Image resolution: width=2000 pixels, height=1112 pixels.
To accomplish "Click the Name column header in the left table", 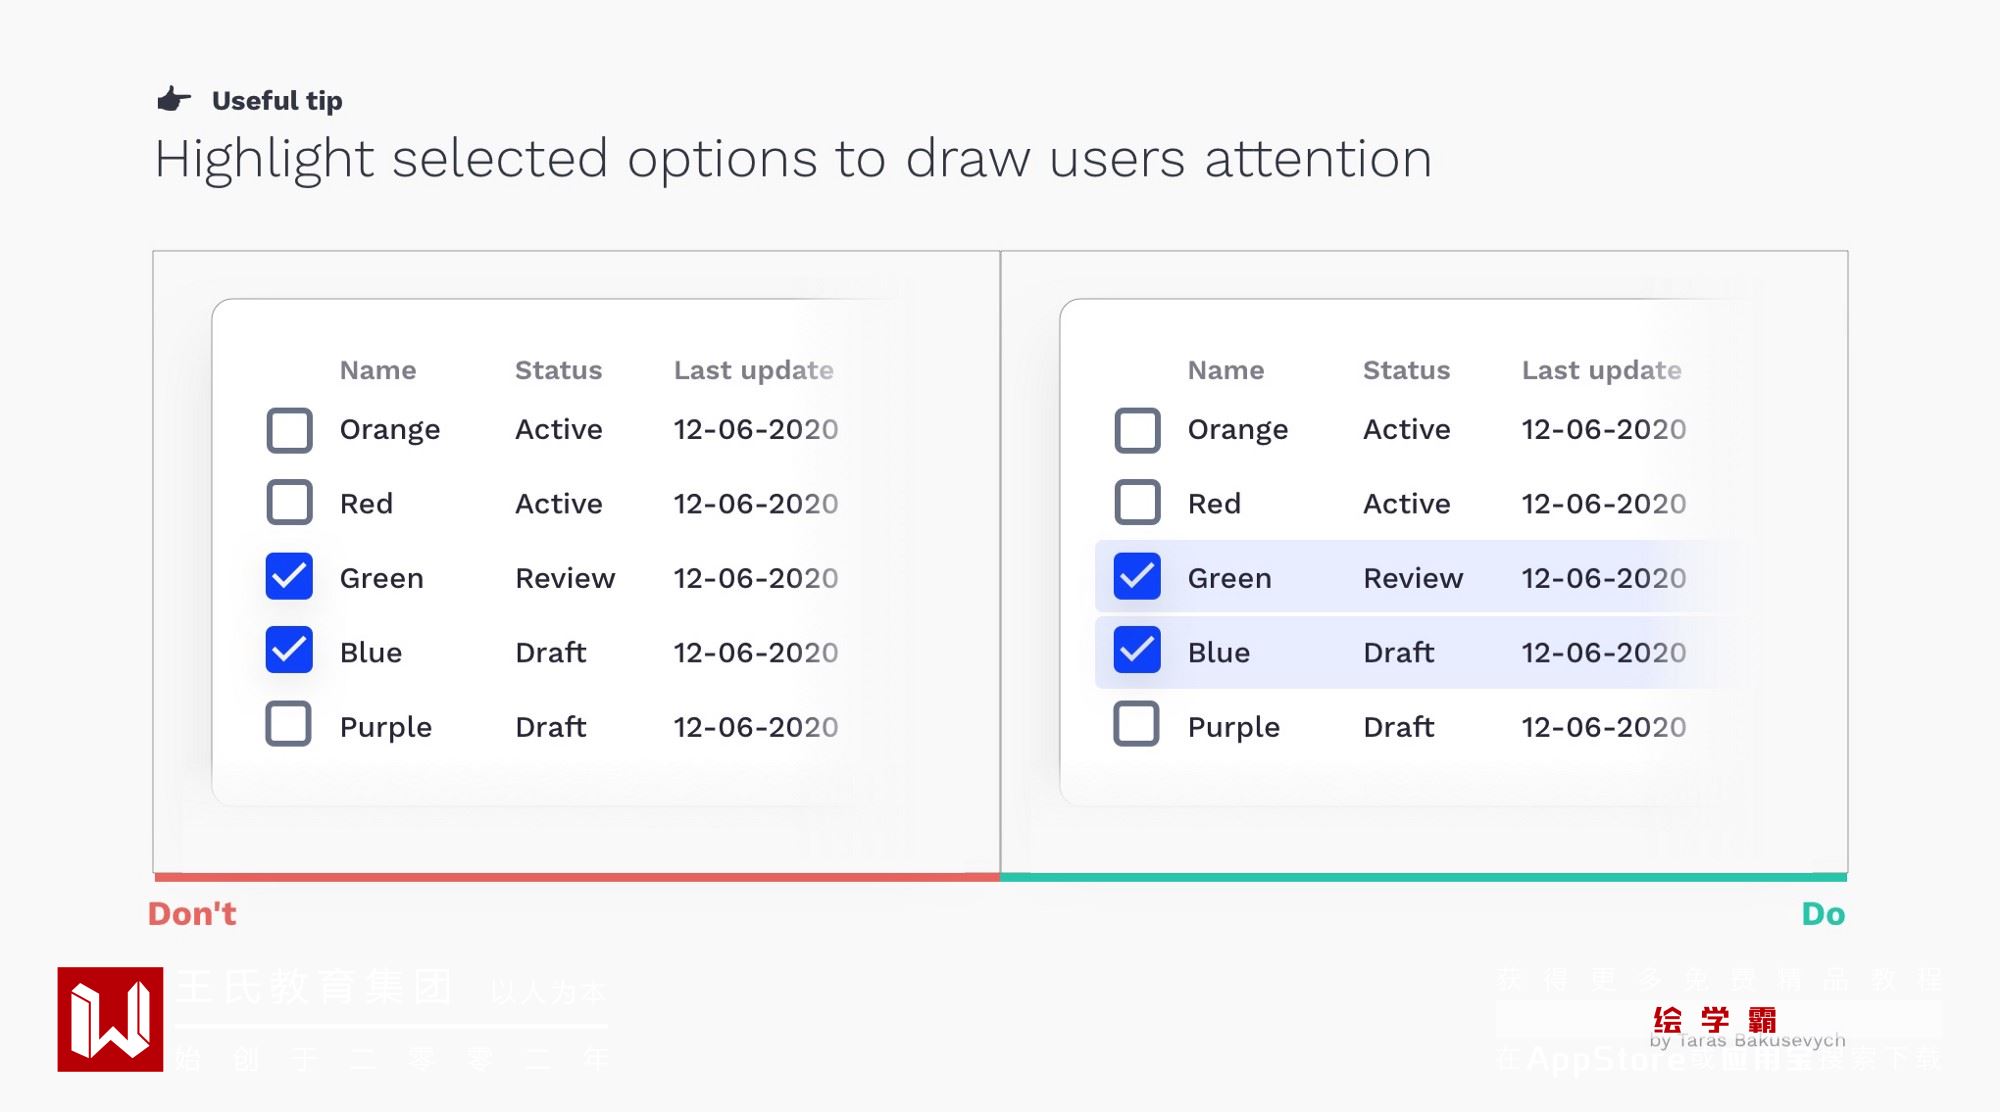I will (x=378, y=370).
